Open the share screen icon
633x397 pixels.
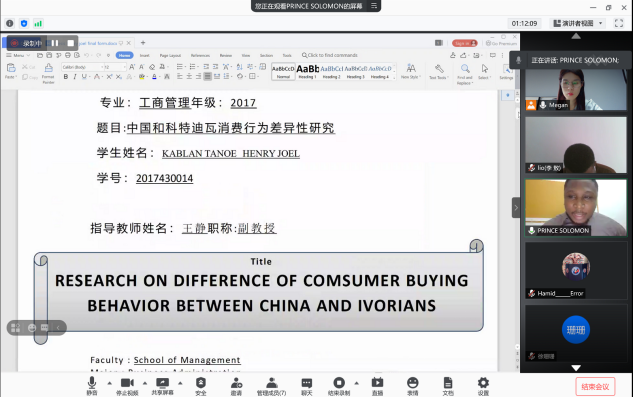pyautogui.click(x=162, y=386)
